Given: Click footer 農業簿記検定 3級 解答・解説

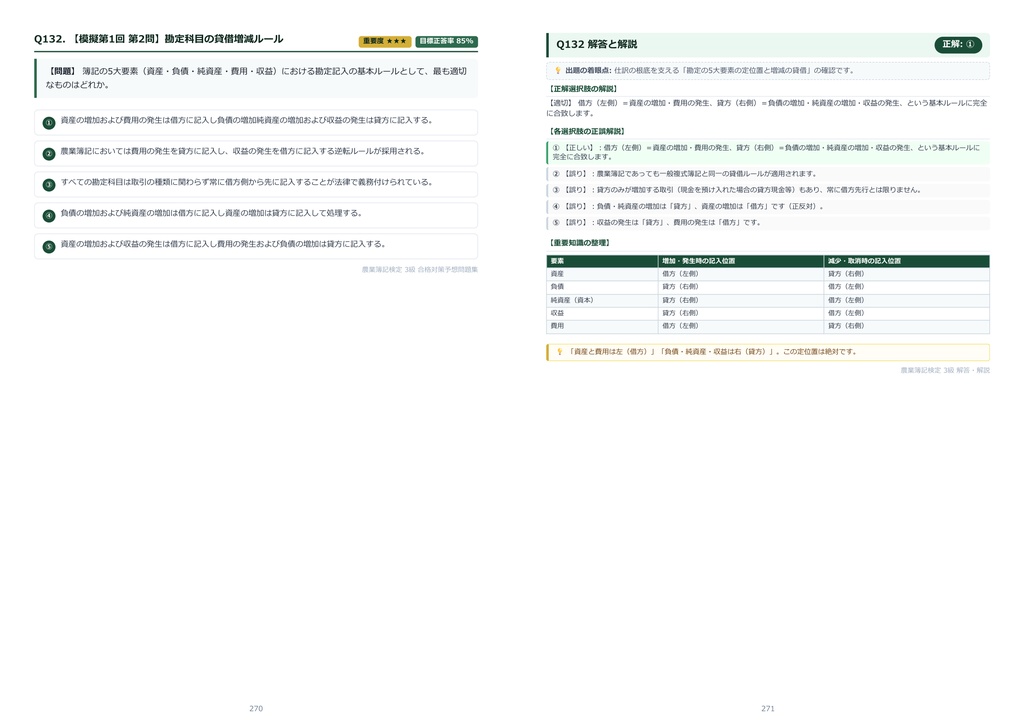Looking at the screenshot, I should pos(945,370).
